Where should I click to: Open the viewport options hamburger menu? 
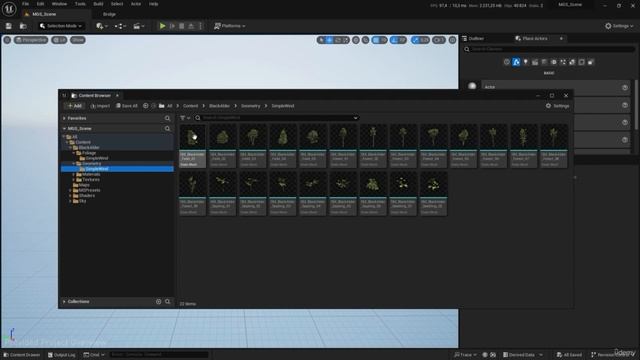click(x=7, y=40)
